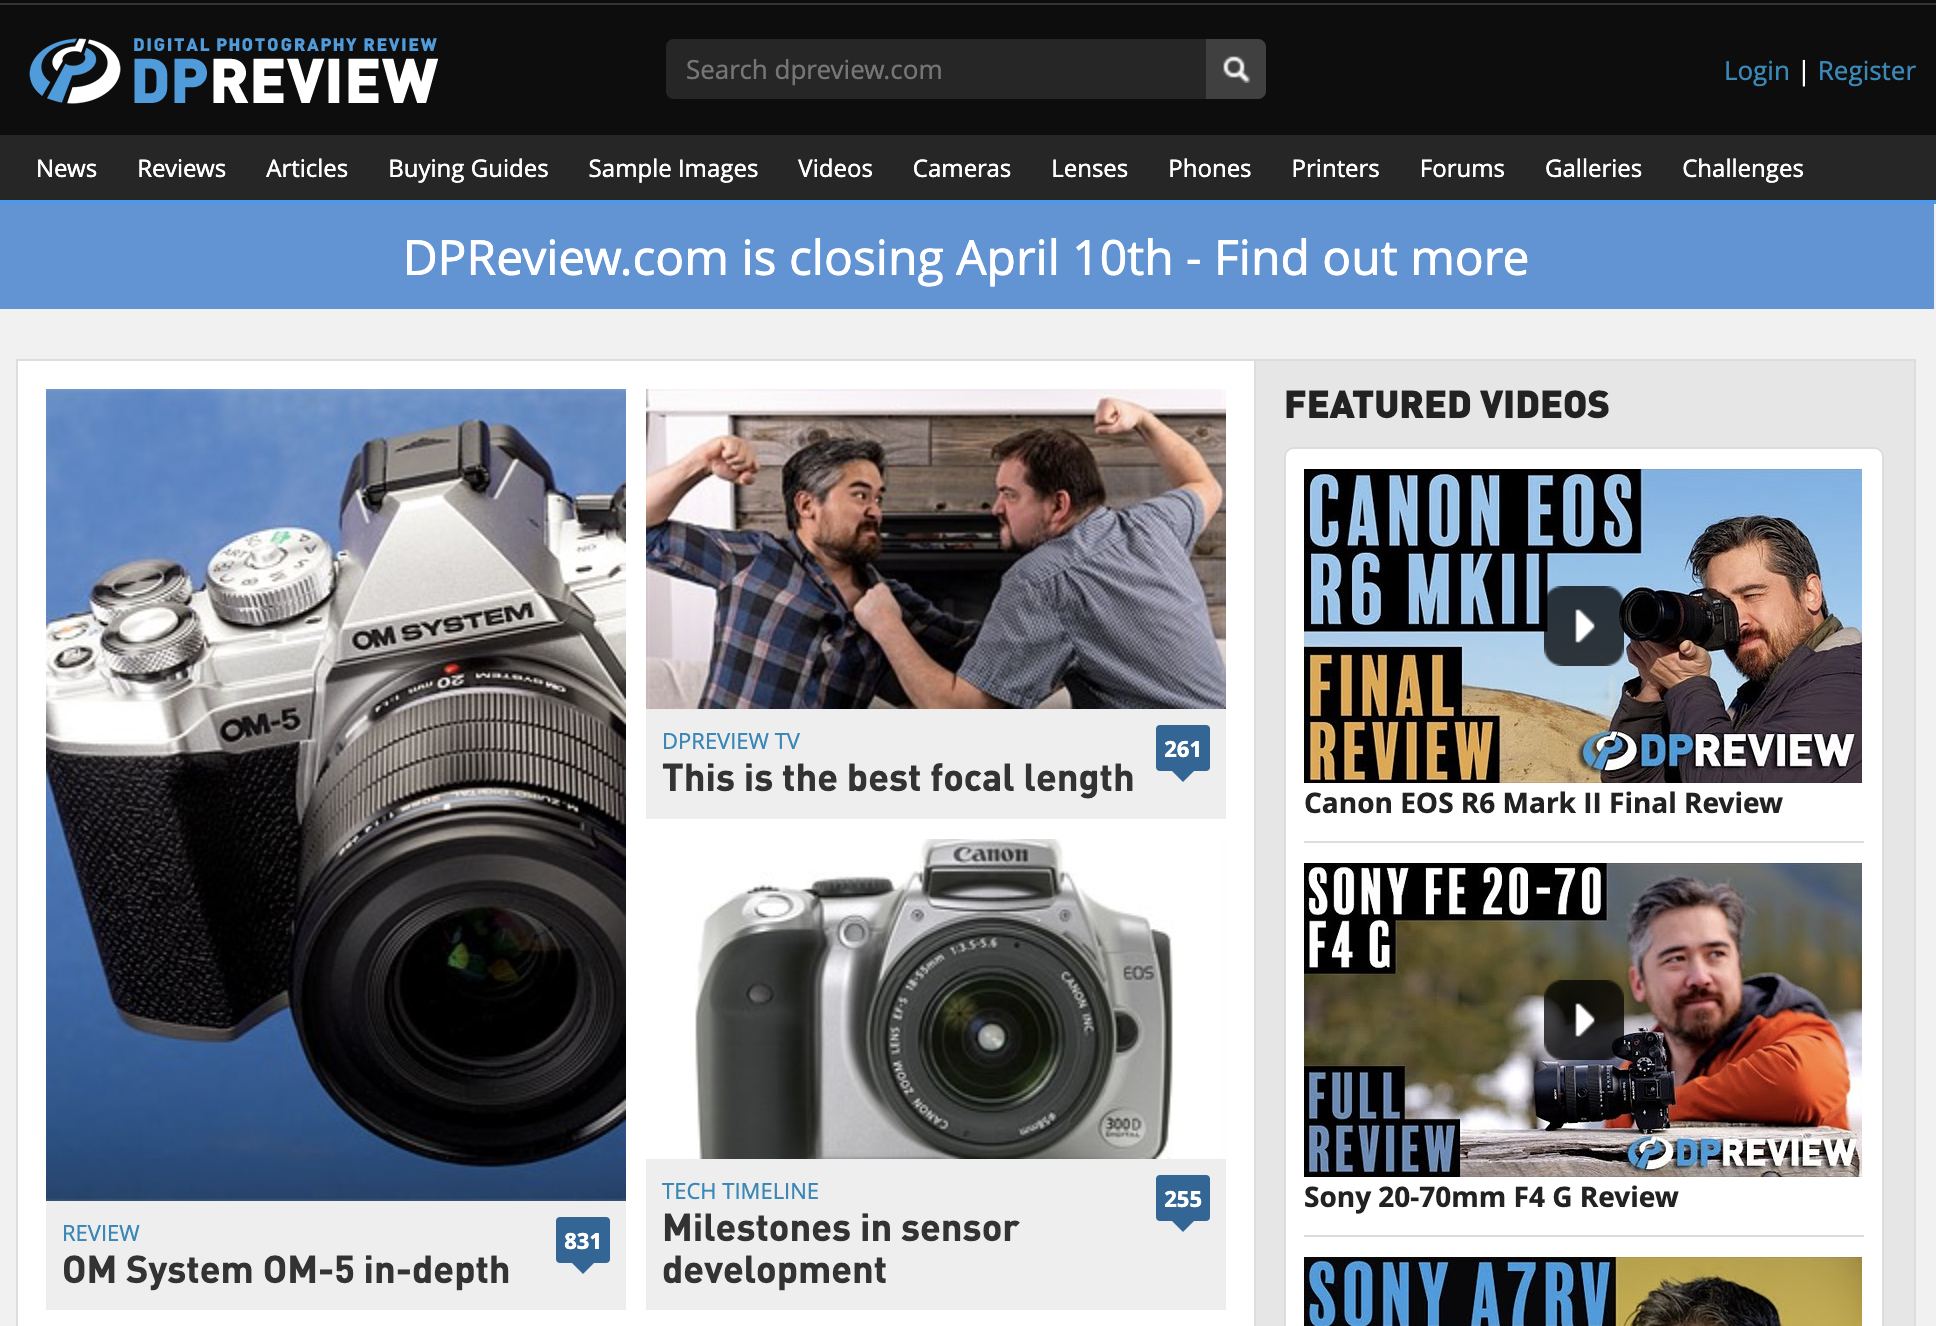Play the Canon EOS R6 MKII video
The image size is (1936, 1326).
[x=1583, y=626]
